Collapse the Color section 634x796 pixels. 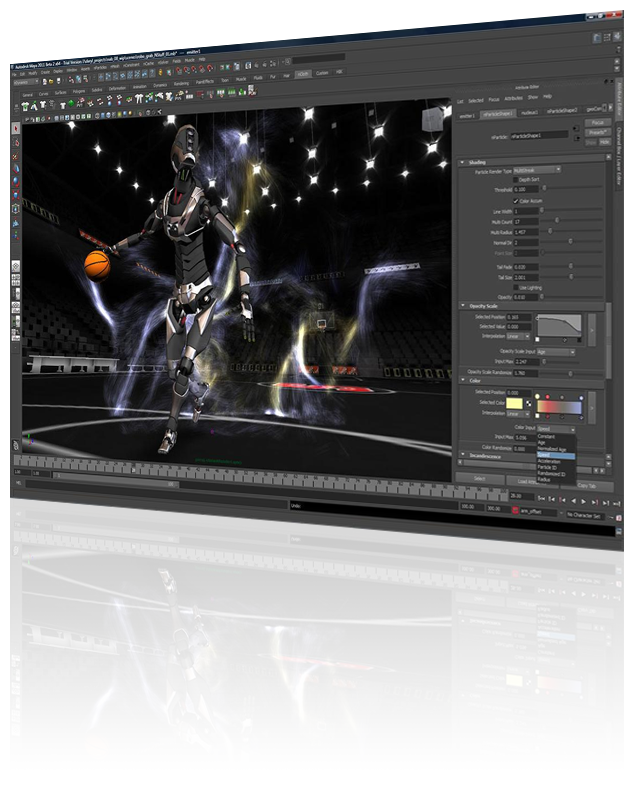(x=462, y=380)
